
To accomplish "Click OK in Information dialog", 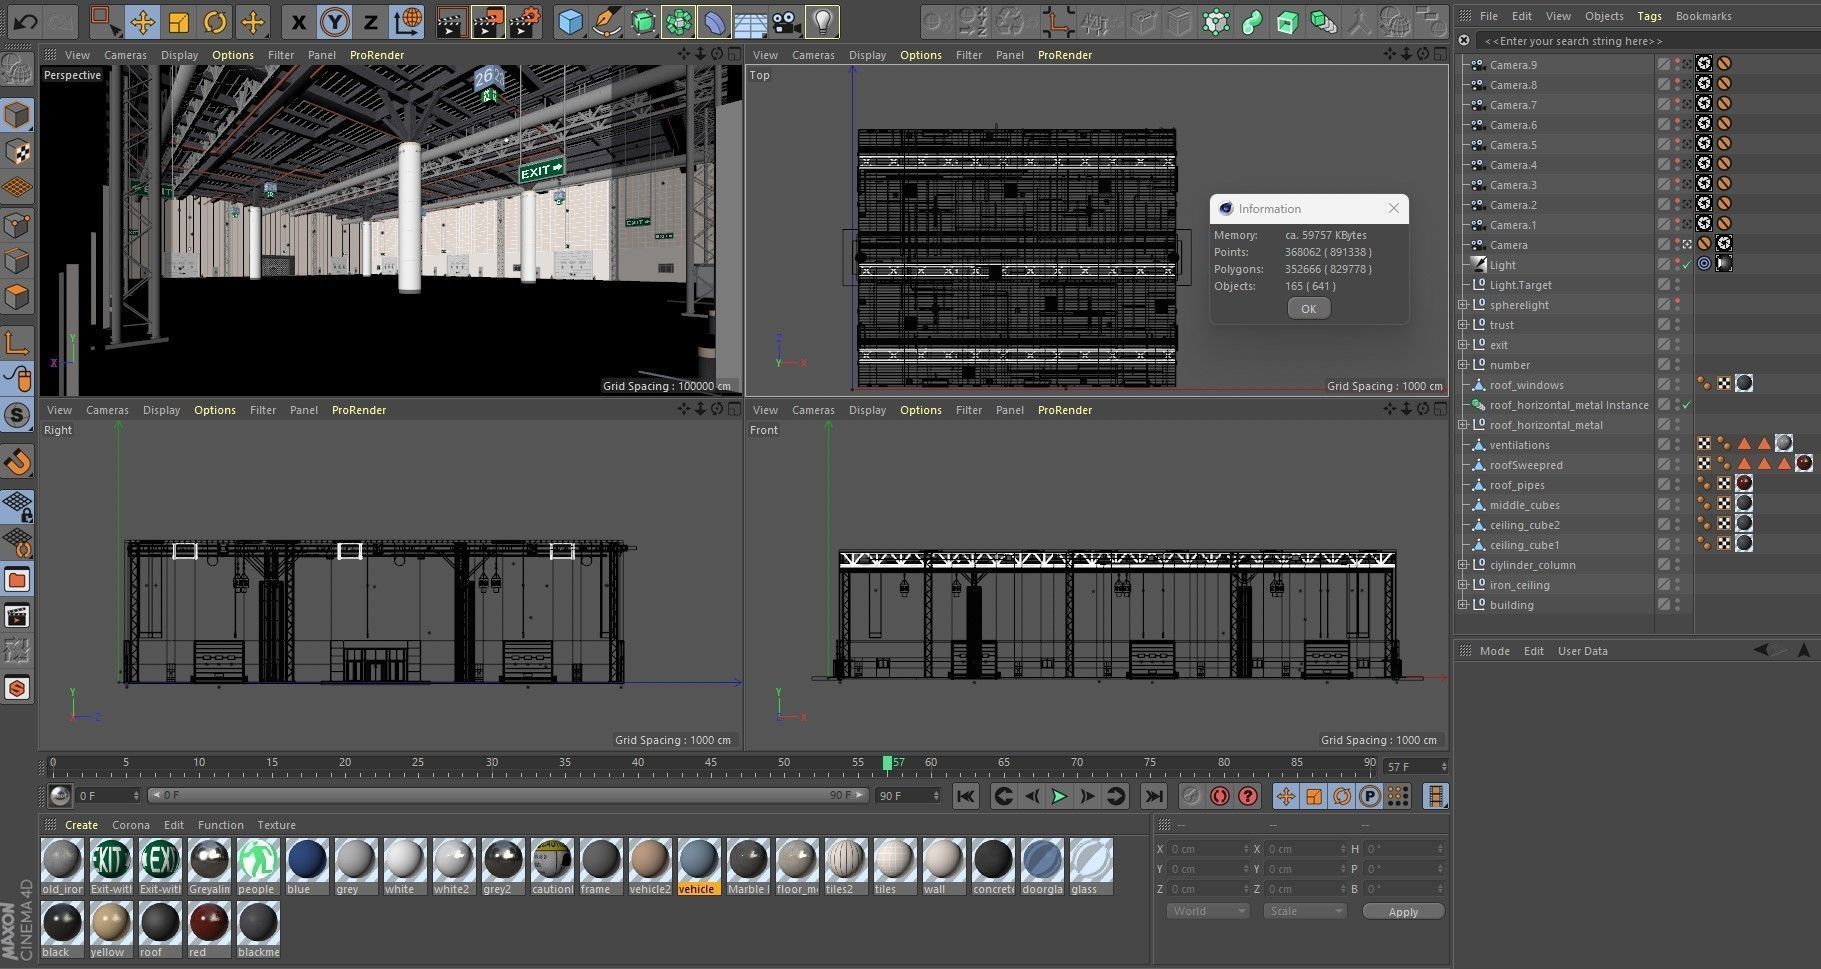I will pos(1308,309).
